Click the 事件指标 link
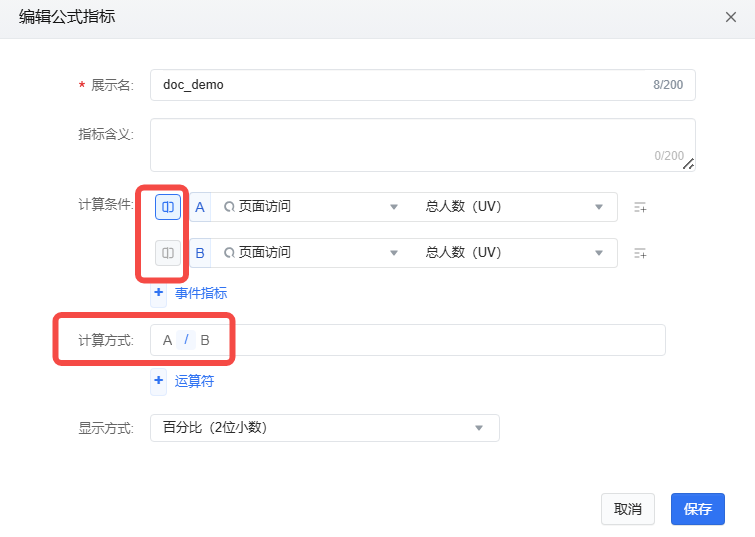755x537 pixels. pos(201,293)
